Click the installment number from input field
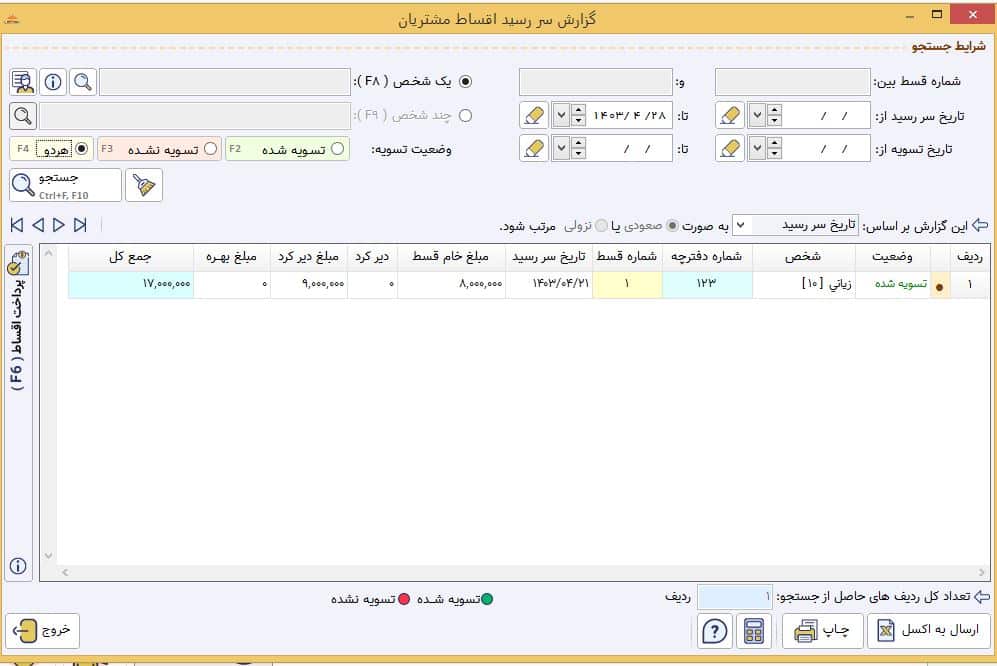This screenshot has width=997, height=666. point(792,82)
